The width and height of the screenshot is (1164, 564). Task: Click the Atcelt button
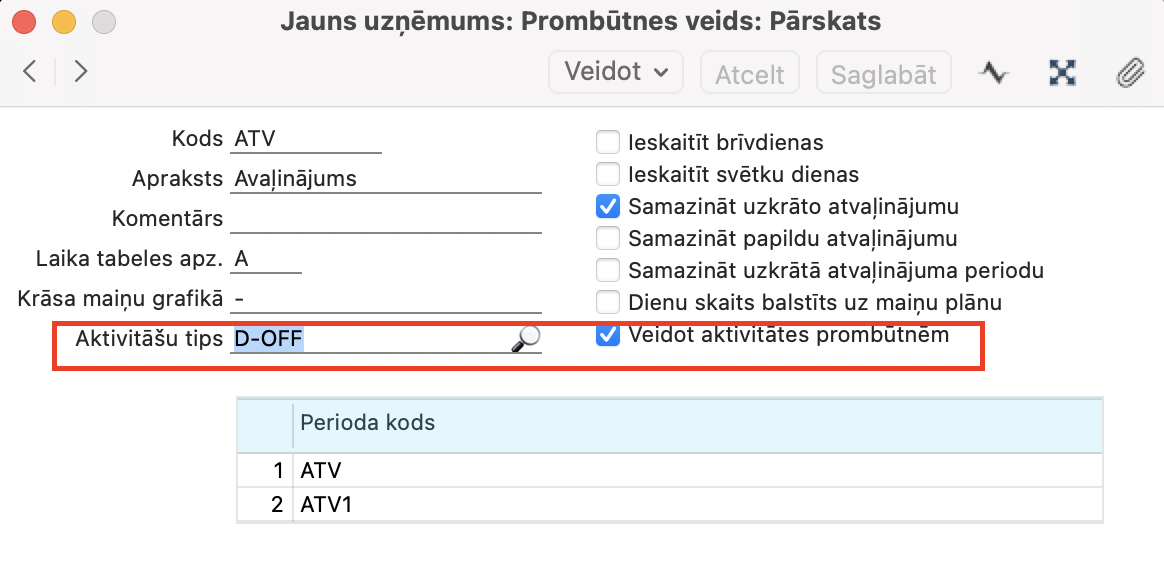[750, 73]
